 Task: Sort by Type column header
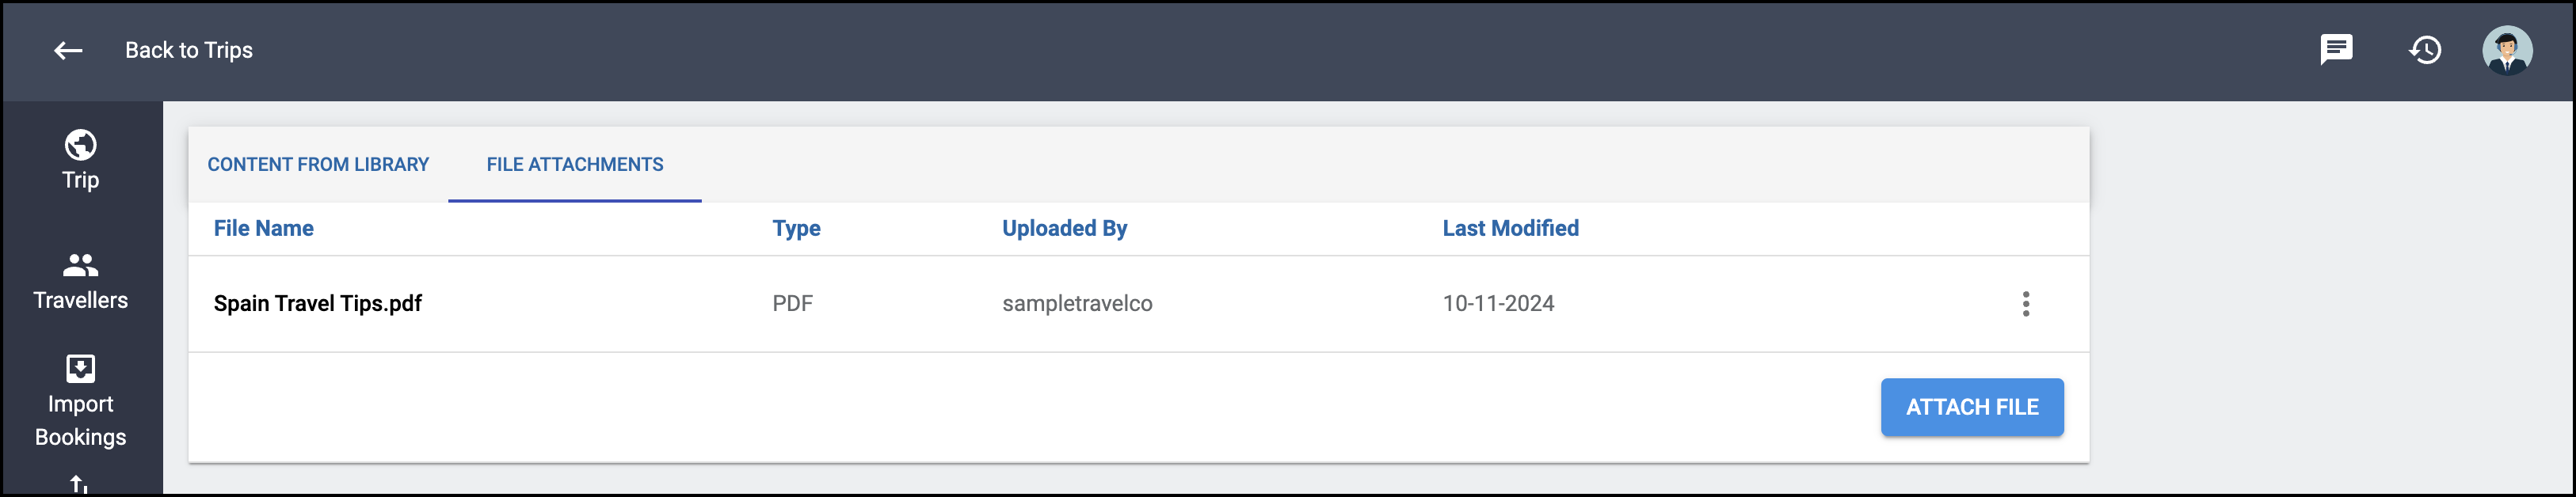point(796,228)
